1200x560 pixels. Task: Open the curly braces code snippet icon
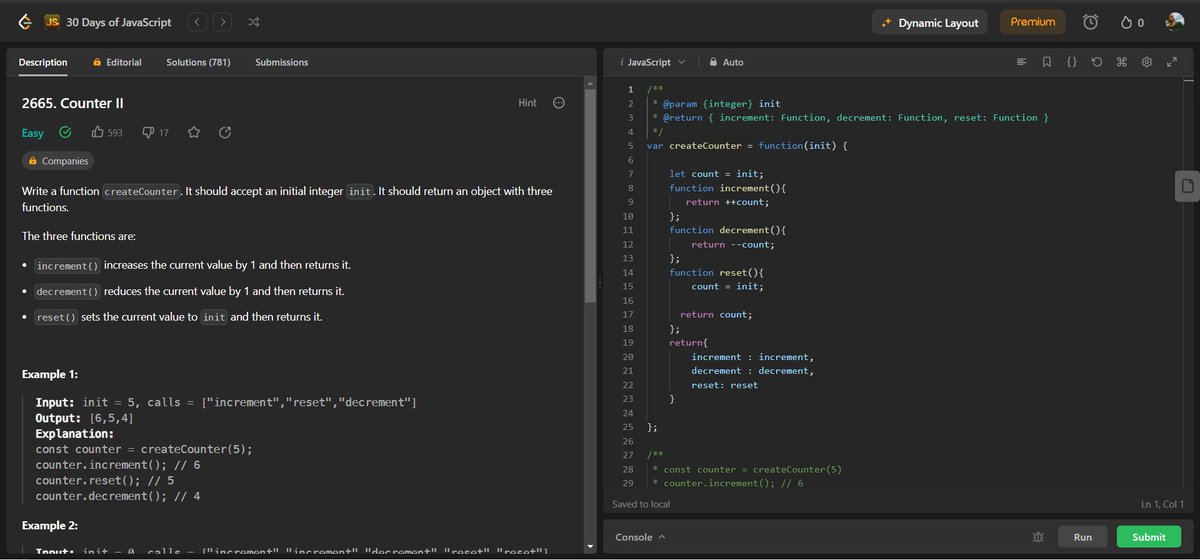pyautogui.click(x=1071, y=62)
